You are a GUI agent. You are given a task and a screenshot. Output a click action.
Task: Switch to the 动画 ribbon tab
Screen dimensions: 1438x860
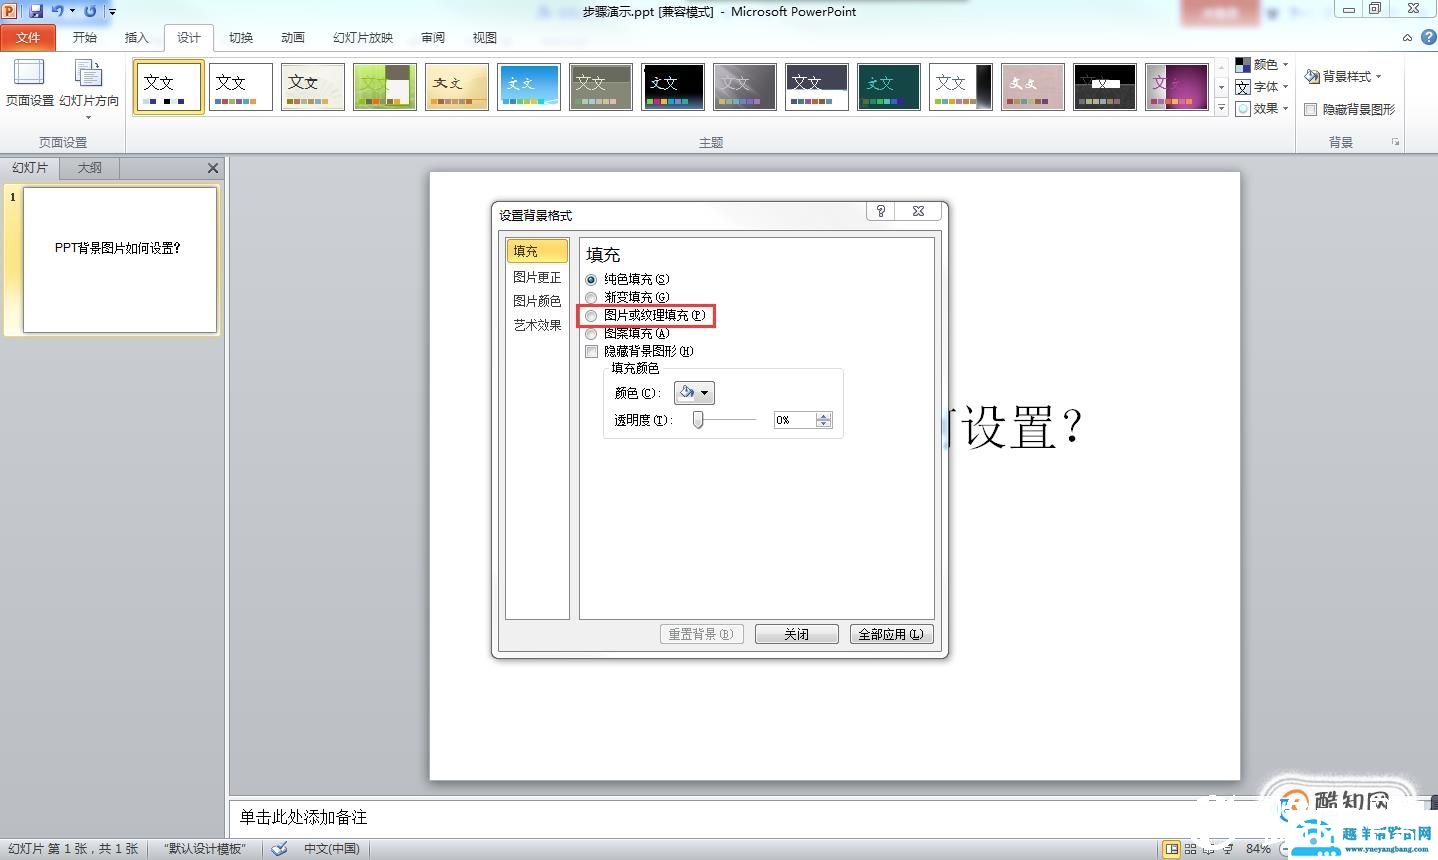point(291,37)
